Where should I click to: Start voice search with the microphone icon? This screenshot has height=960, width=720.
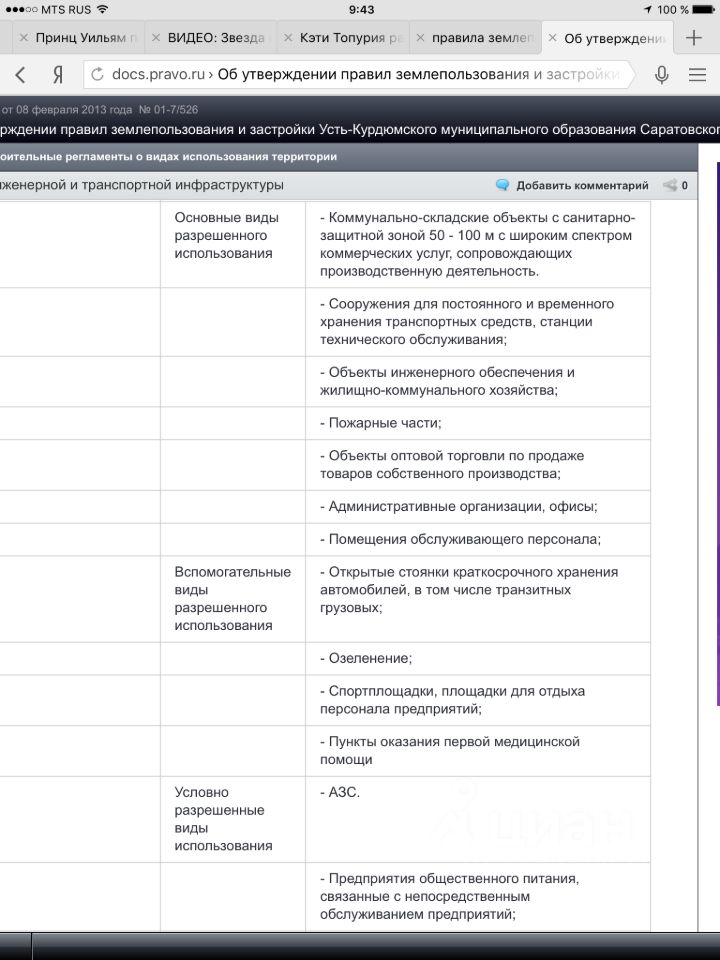click(661, 75)
